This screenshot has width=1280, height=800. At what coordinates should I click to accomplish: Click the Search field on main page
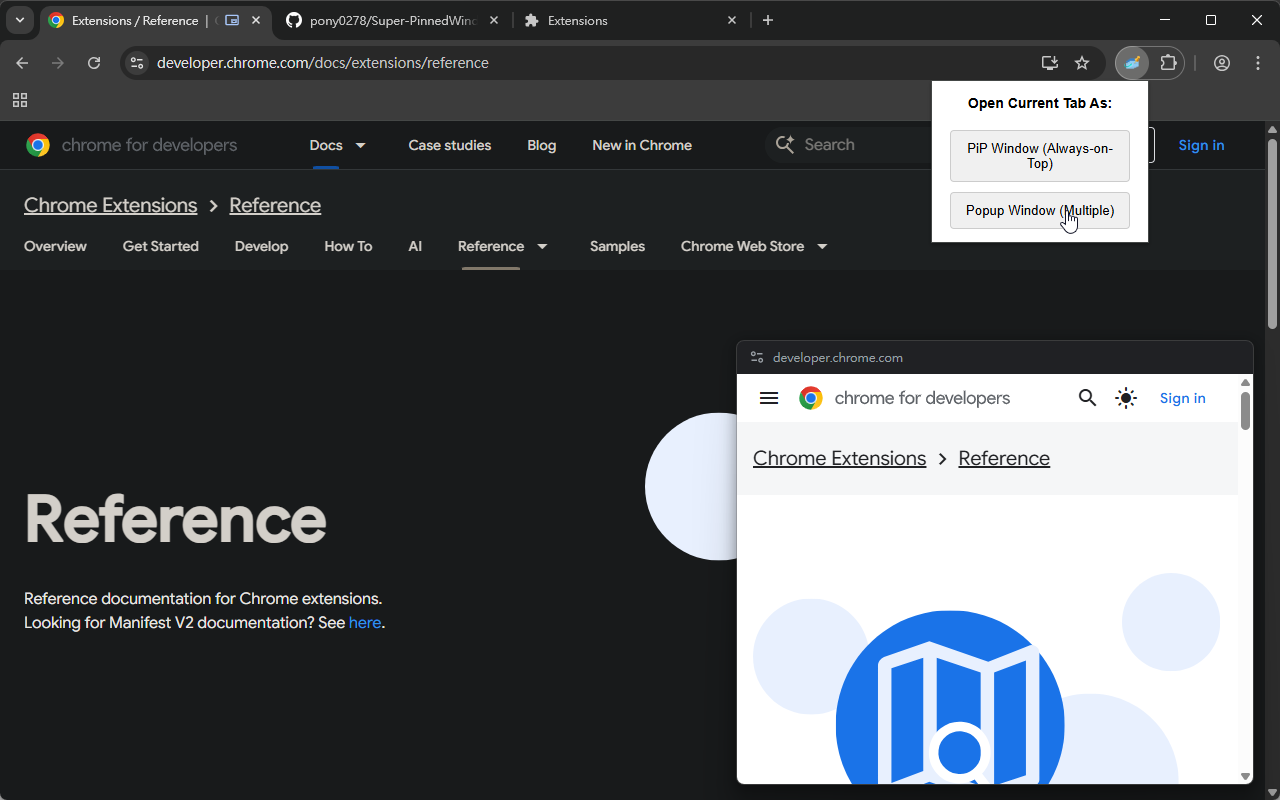pos(850,145)
